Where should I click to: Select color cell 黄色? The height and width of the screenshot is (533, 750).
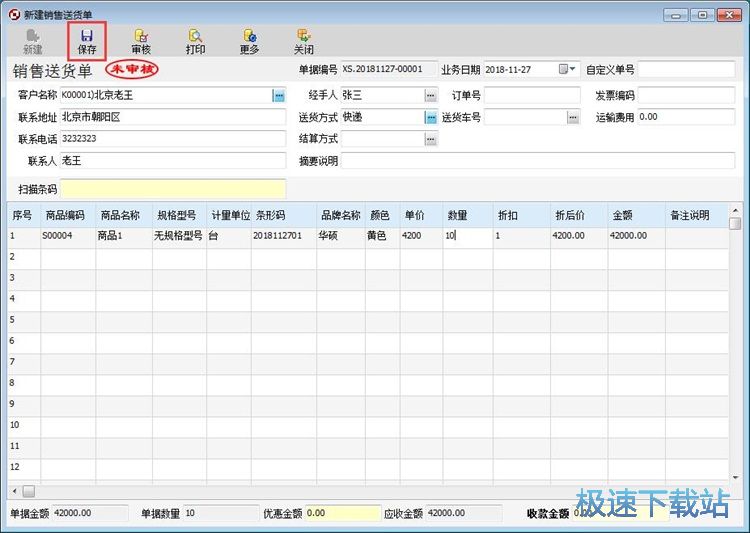(x=383, y=236)
